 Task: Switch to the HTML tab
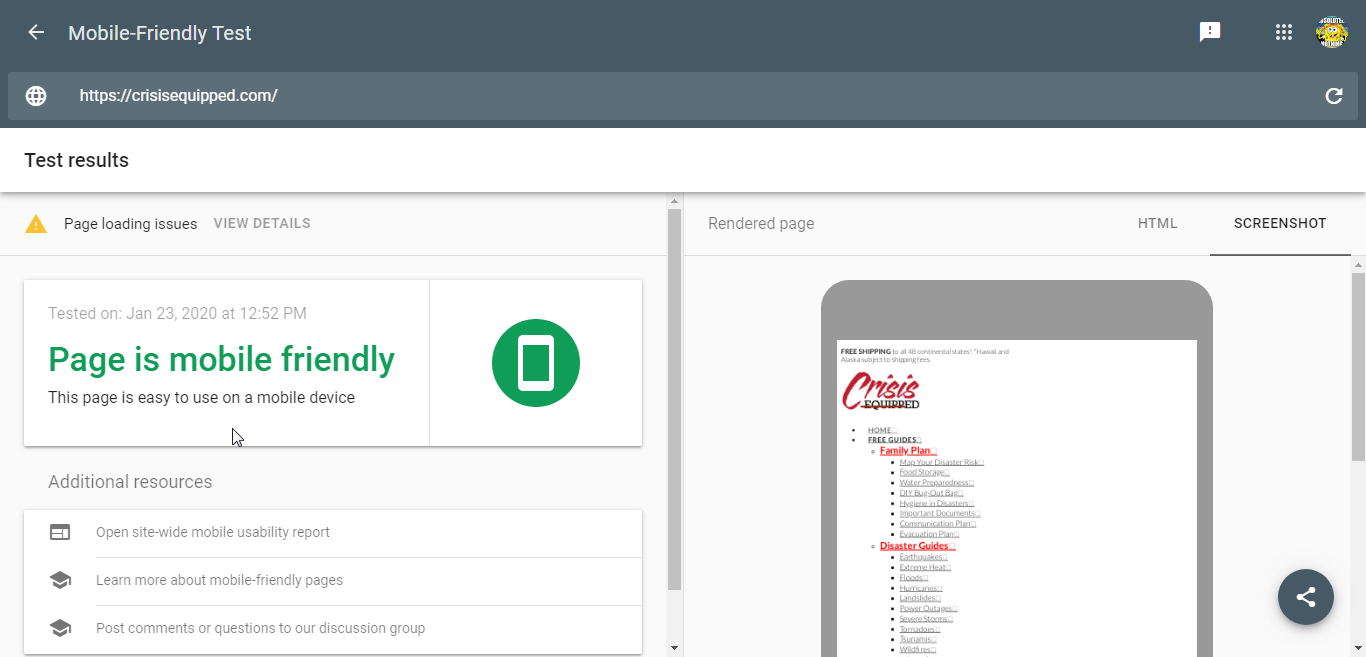tap(1157, 224)
